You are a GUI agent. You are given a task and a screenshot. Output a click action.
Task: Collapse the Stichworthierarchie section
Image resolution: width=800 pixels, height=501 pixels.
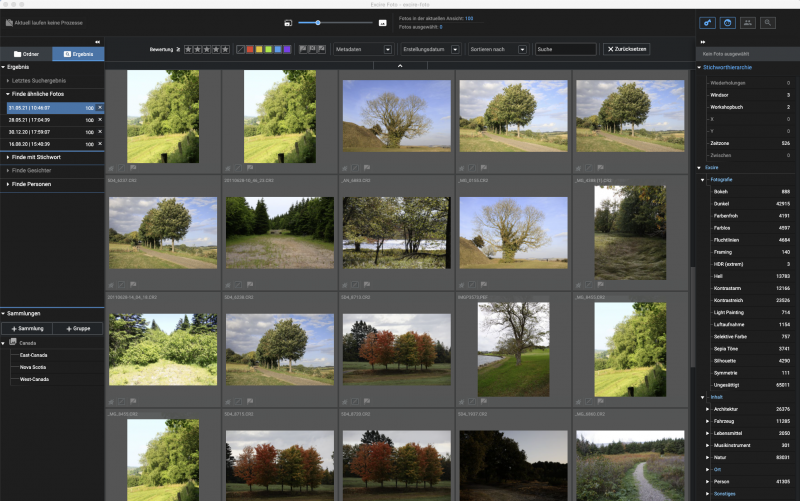(x=699, y=67)
